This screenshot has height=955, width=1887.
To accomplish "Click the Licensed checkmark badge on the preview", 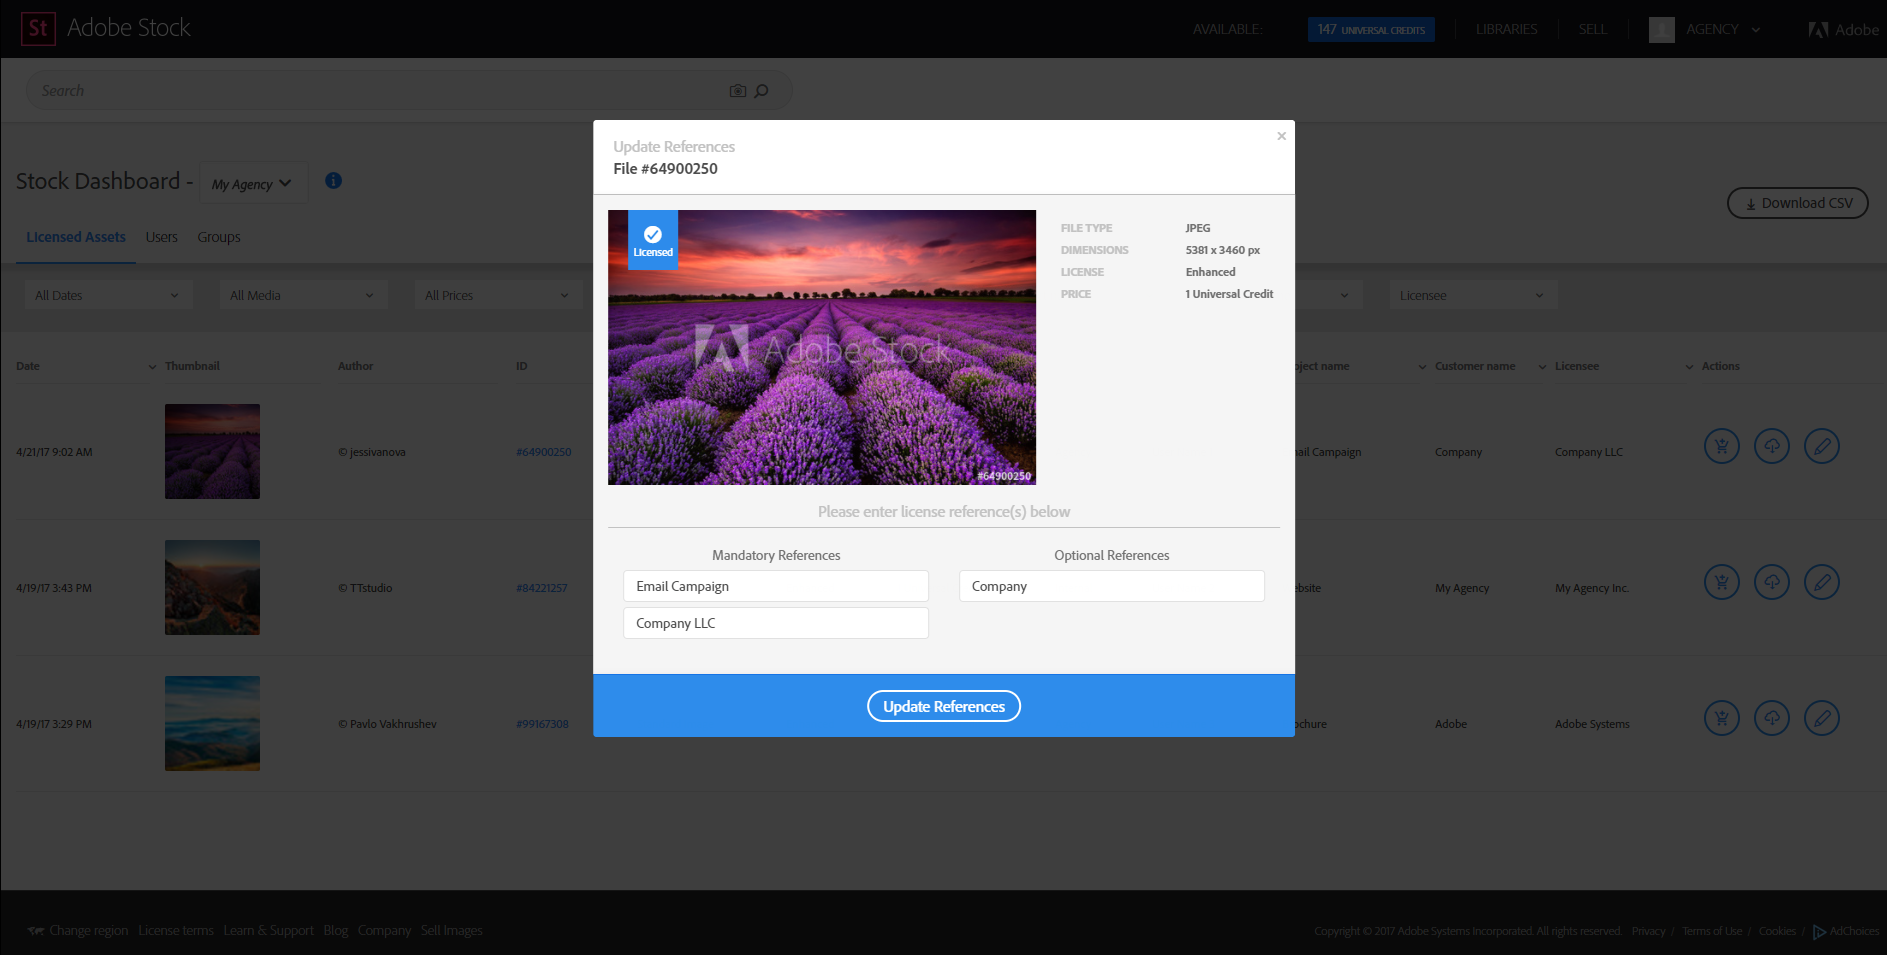I will click(x=653, y=240).
